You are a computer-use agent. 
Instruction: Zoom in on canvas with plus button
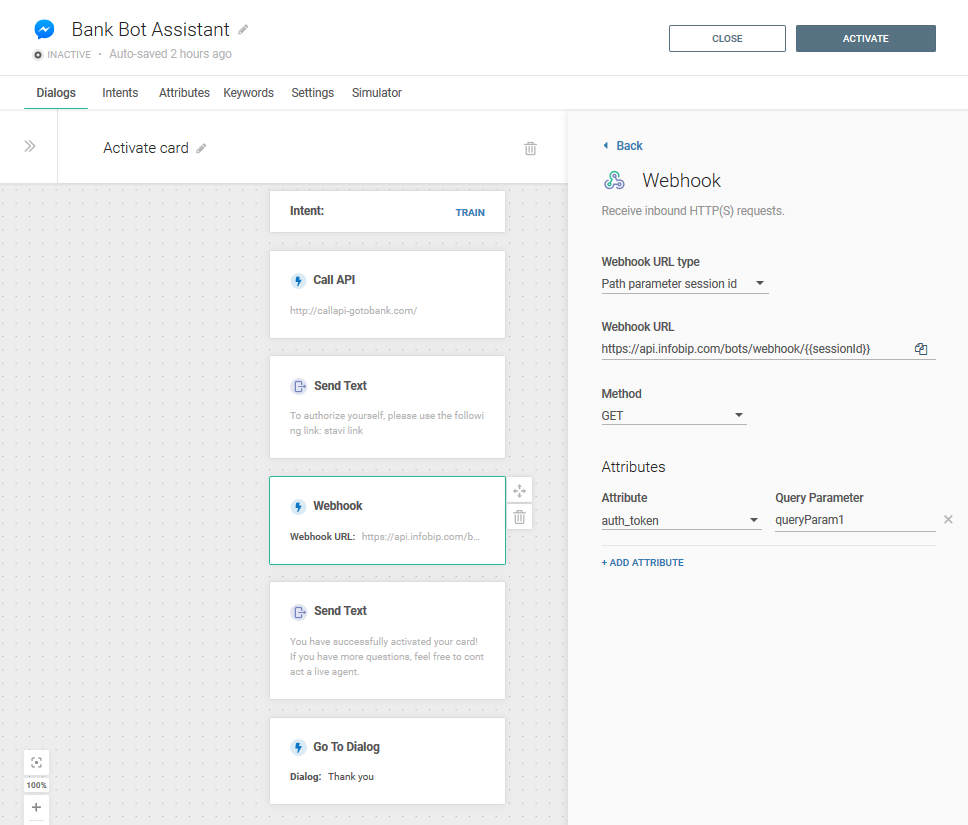pyautogui.click(x=36, y=807)
